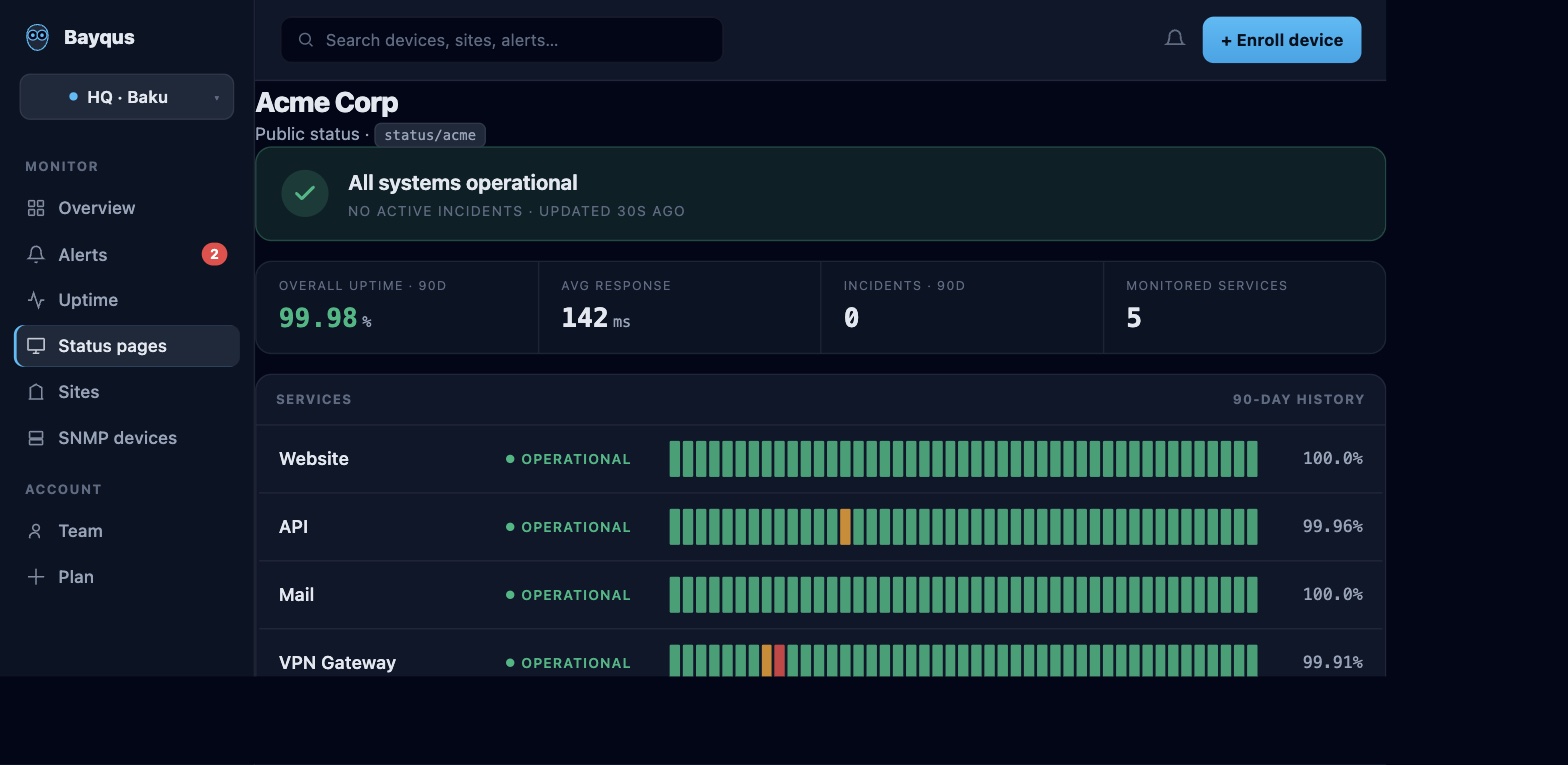Viewport: 1568px width, 765px height.
Task: Click the API service name
Action: point(293,527)
